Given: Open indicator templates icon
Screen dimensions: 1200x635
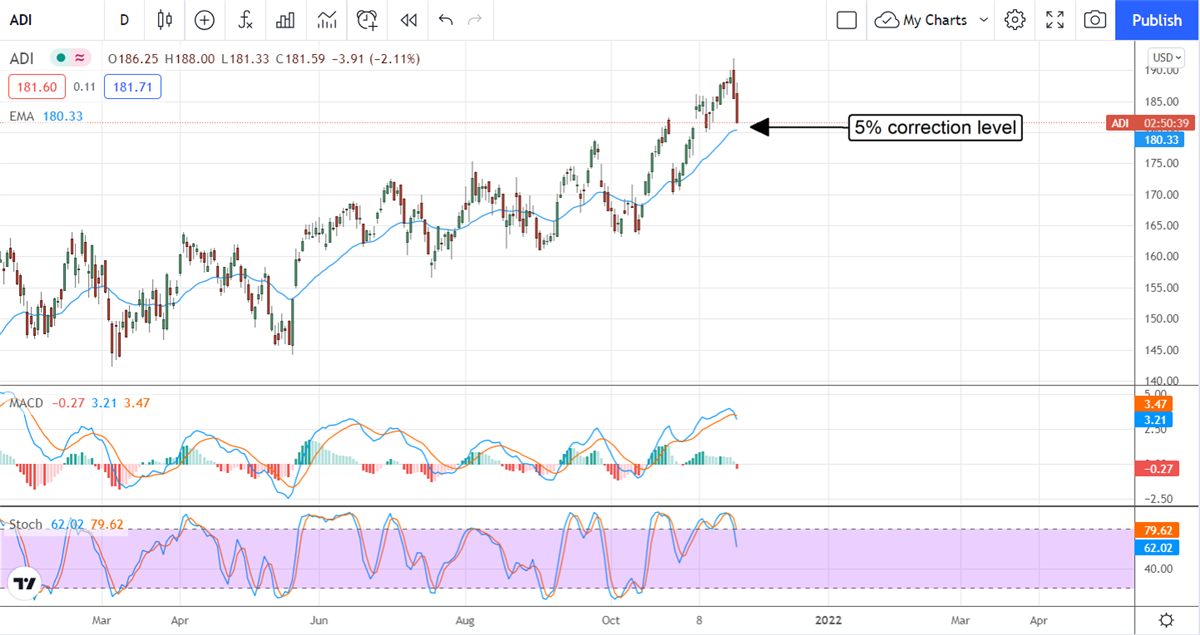Looking at the screenshot, I should [327, 19].
